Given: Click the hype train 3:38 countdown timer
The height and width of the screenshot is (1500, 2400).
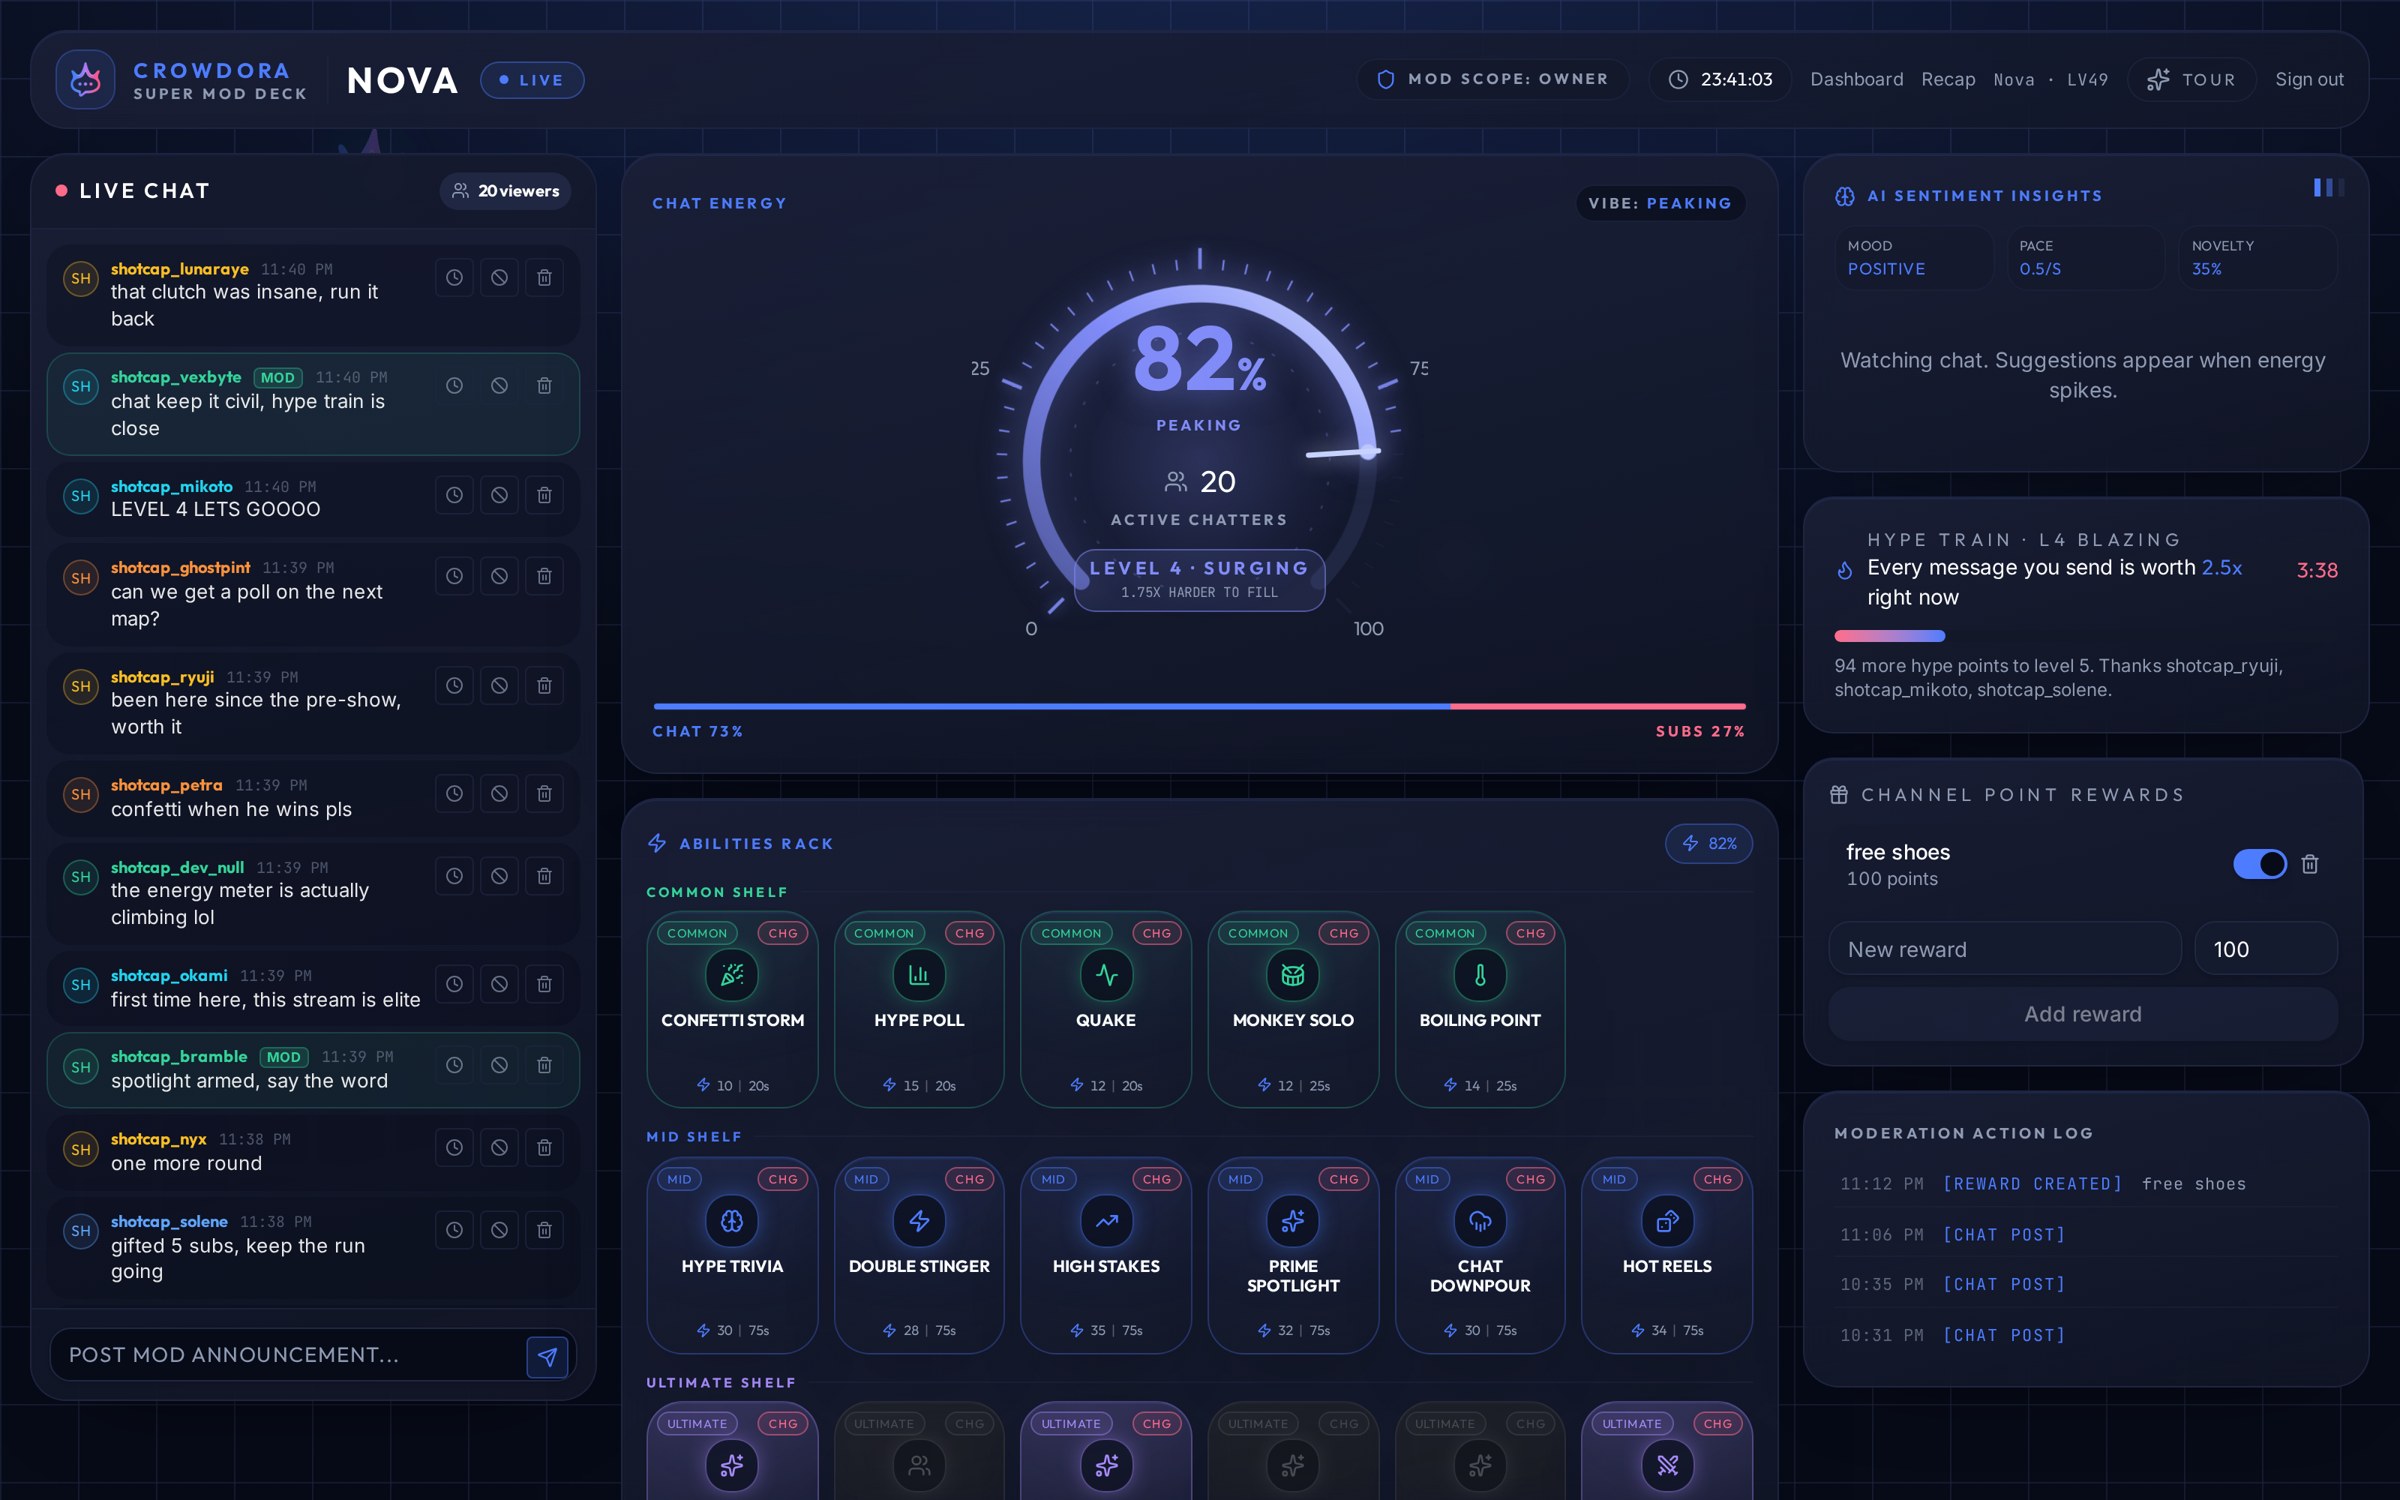Looking at the screenshot, I should click(x=2317, y=570).
